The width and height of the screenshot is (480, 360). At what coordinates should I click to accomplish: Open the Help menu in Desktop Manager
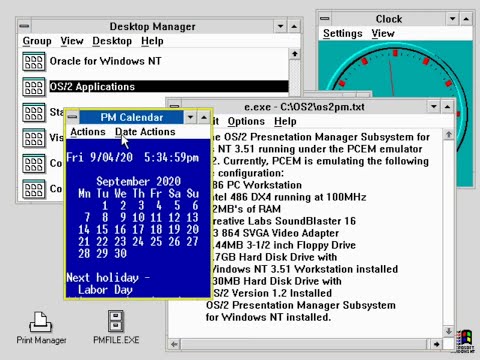[x=152, y=41]
